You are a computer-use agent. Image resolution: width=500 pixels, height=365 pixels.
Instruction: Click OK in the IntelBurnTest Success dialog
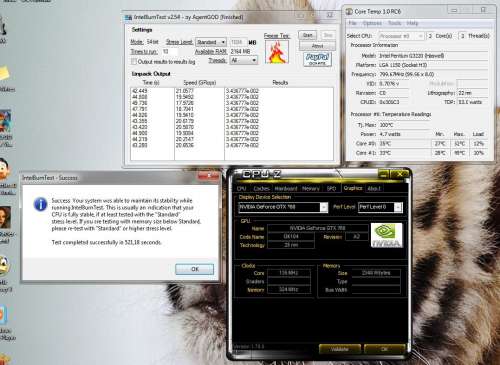tap(195, 269)
